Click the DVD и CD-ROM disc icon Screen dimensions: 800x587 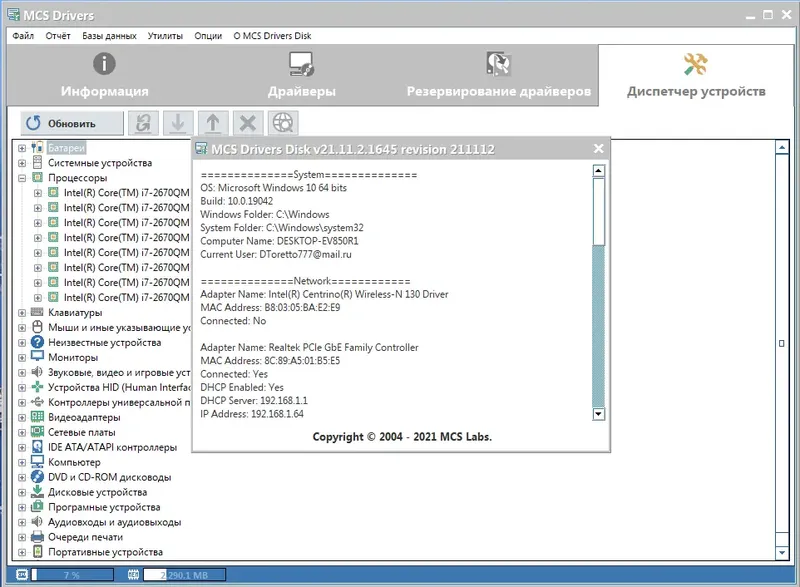tap(37, 476)
